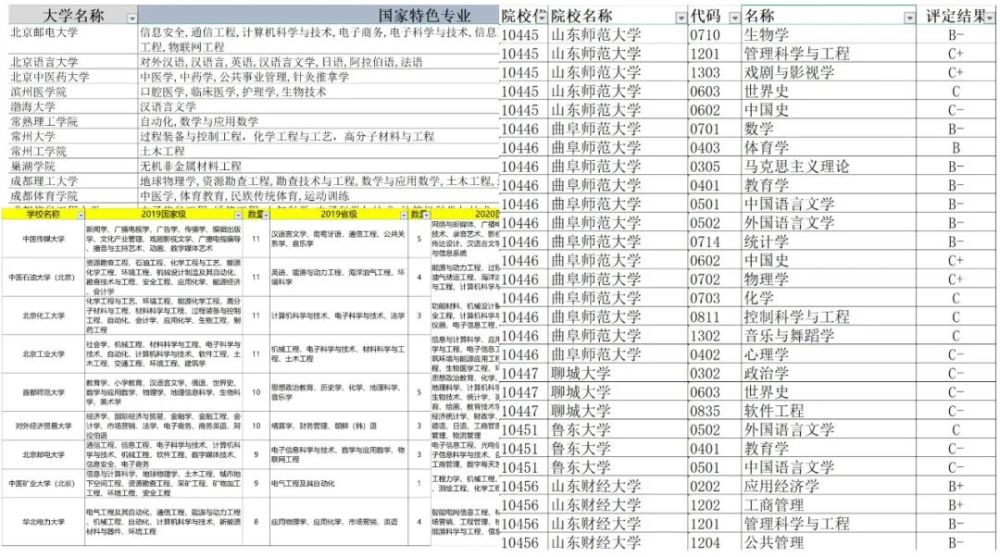Image resolution: width=1000 pixels, height=557 pixels.
Task: Select the 常州大学 cell
Action: tap(73, 136)
